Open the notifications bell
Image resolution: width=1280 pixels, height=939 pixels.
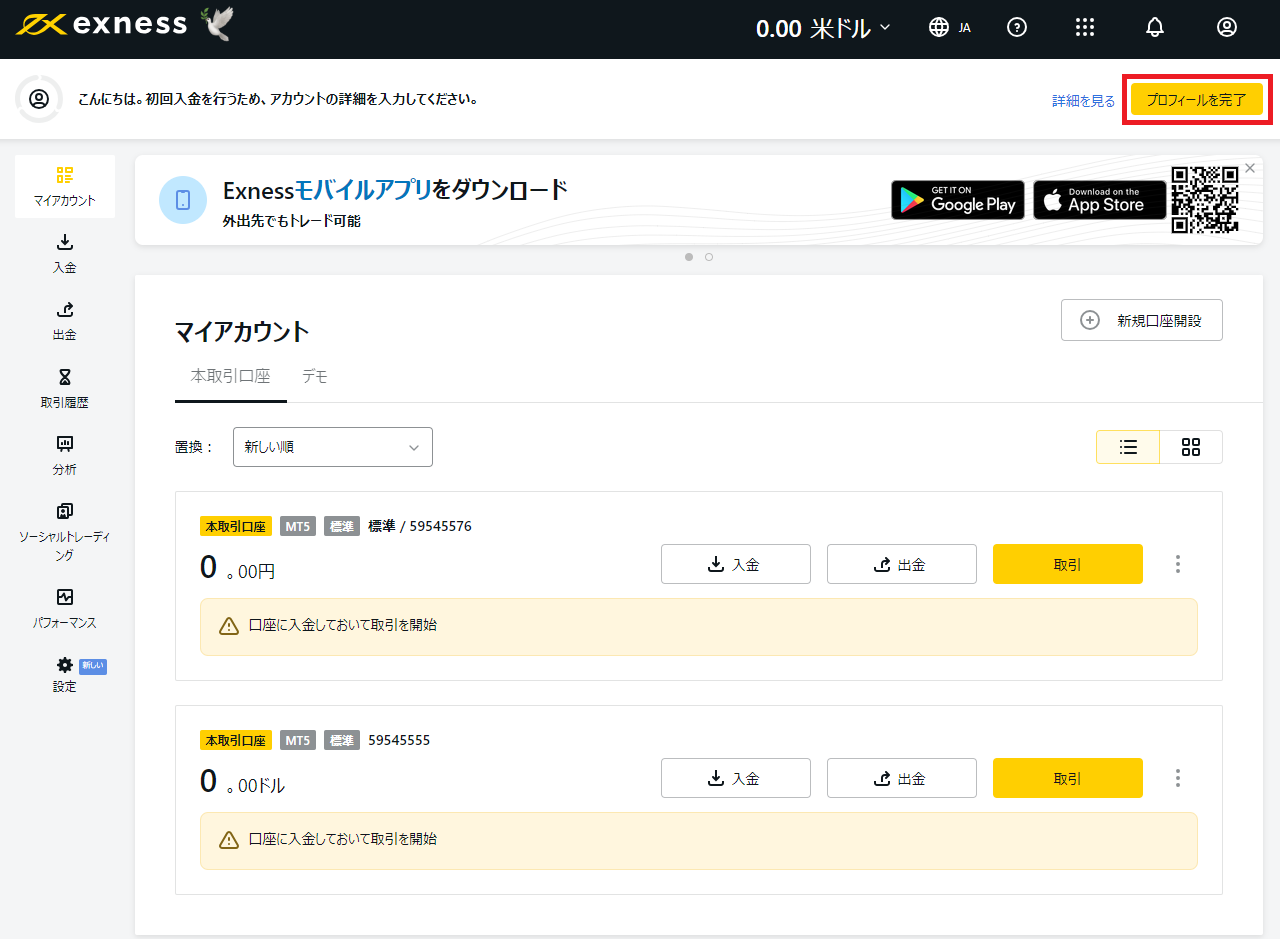pyautogui.click(x=1155, y=28)
